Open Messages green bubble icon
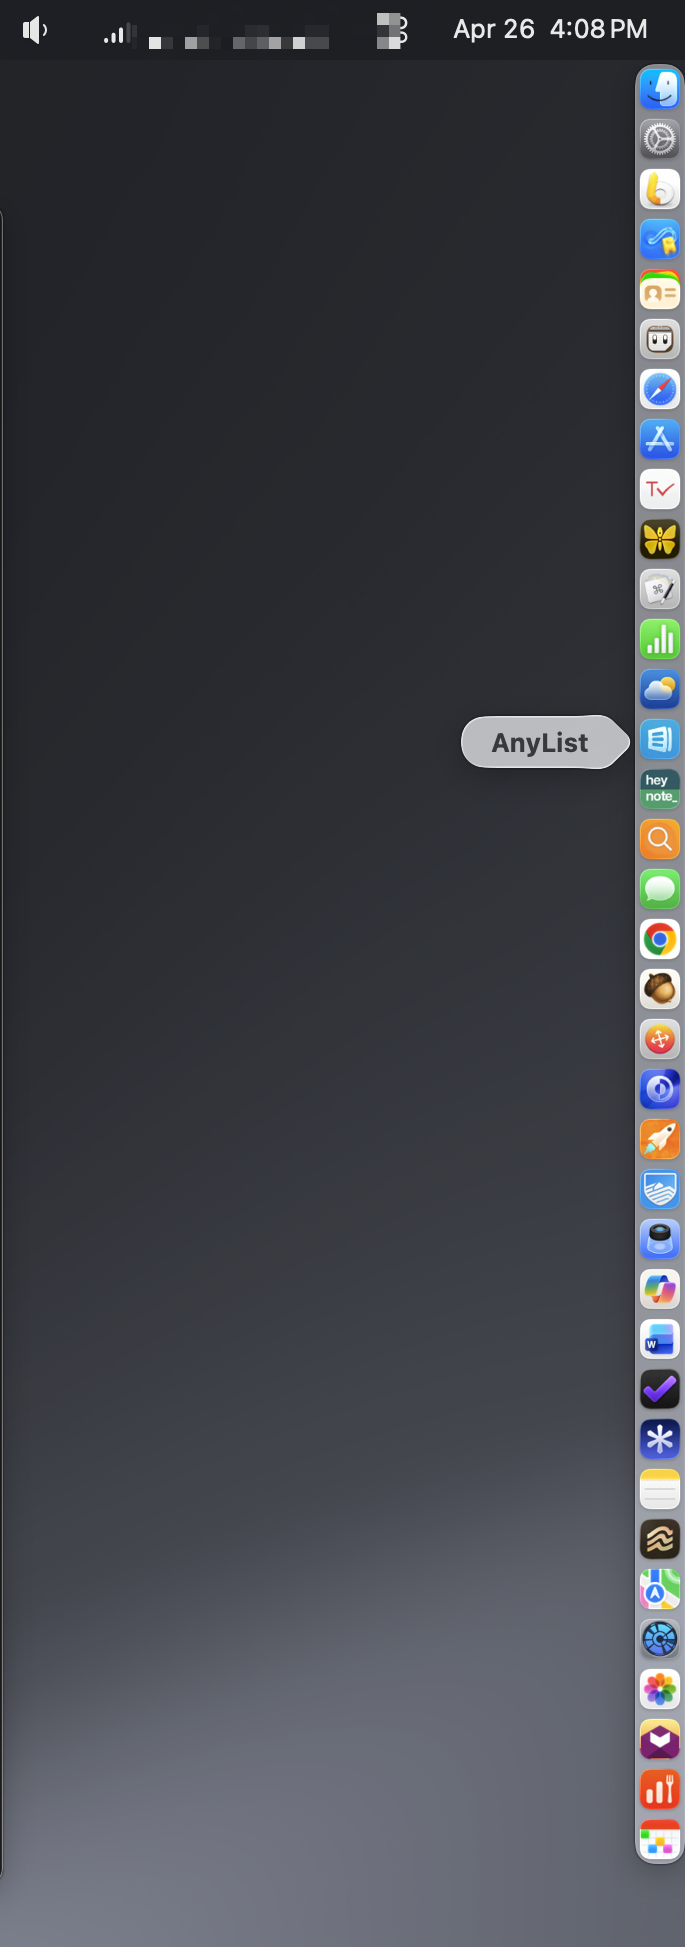685x1947 pixels. pos(660,890)
